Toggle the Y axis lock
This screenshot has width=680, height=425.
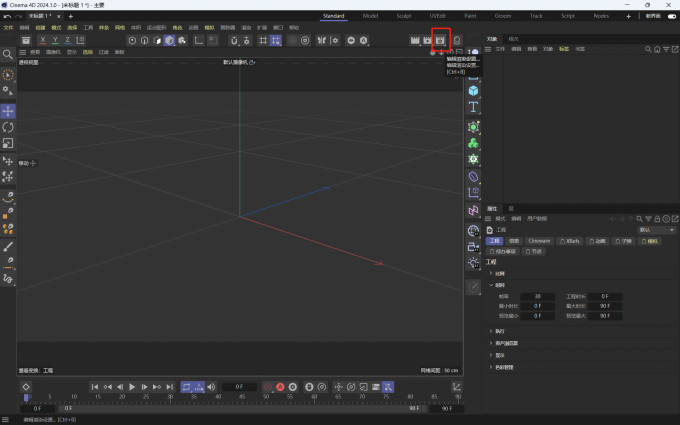pyautogui.click(x=55, y=40)
